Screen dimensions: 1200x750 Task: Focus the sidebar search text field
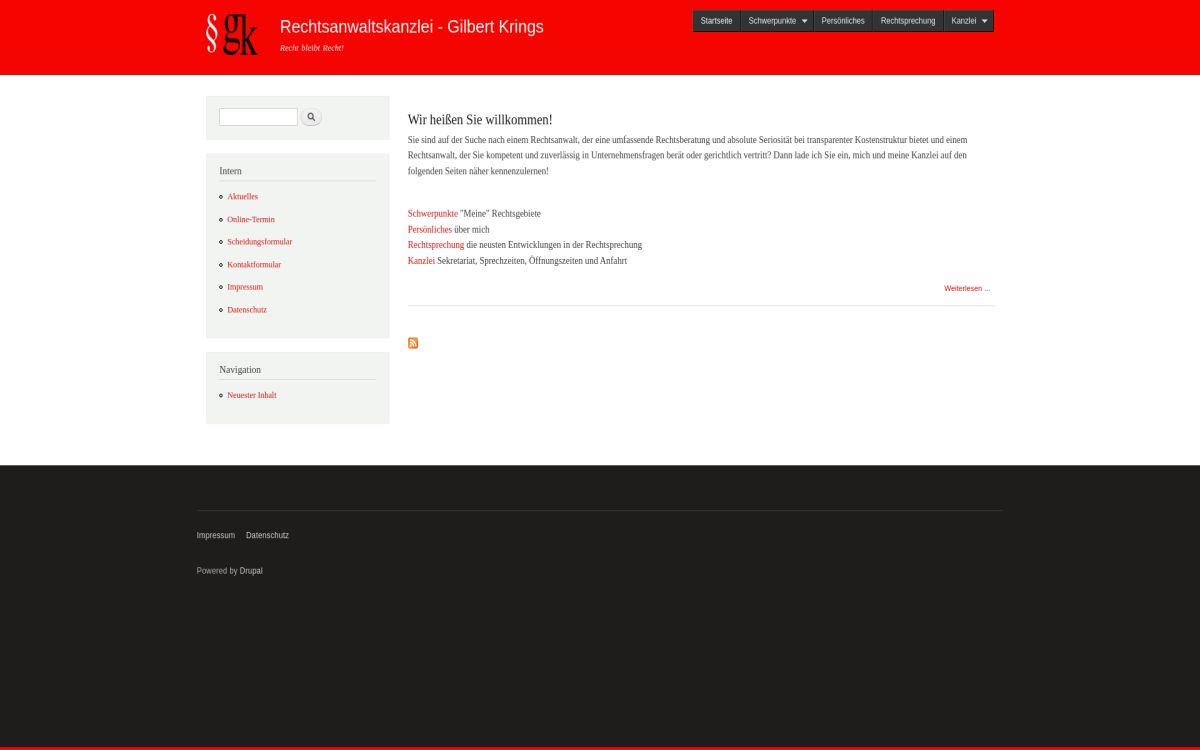point(258,117)
